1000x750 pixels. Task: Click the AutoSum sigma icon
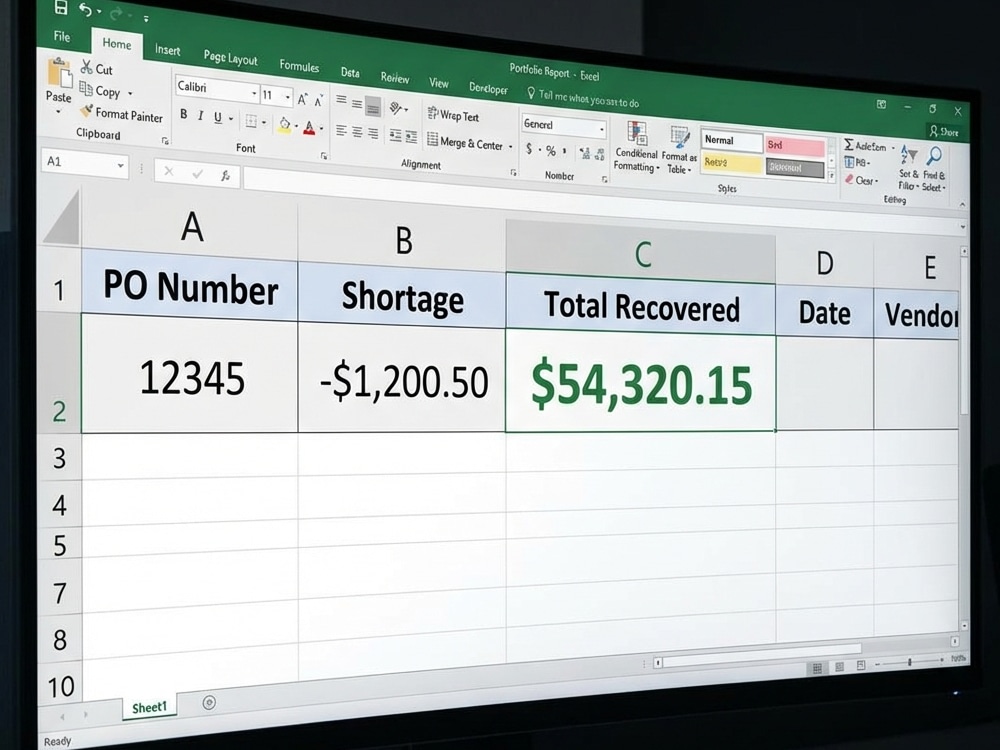pyautogui.click(x=848, y=145)
